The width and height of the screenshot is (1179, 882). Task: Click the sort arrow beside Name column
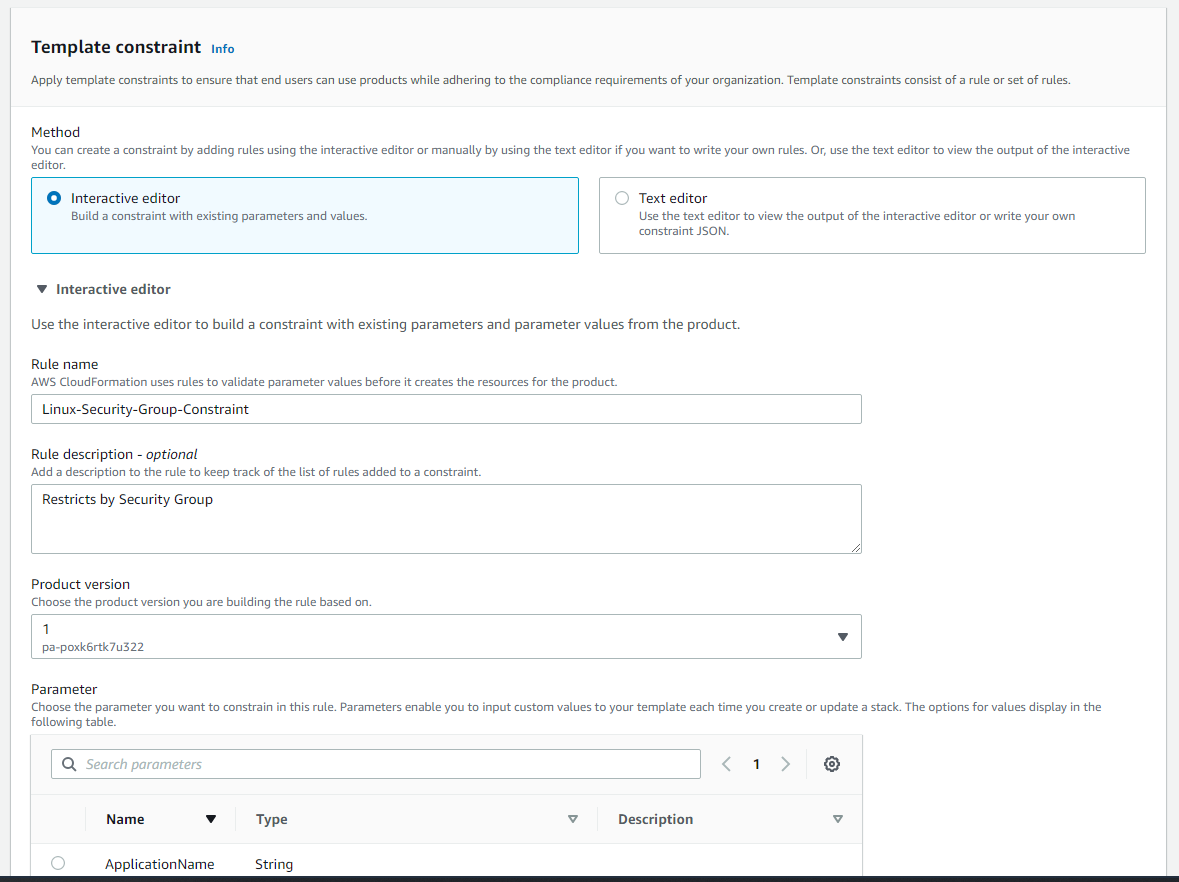click(210, 819)
